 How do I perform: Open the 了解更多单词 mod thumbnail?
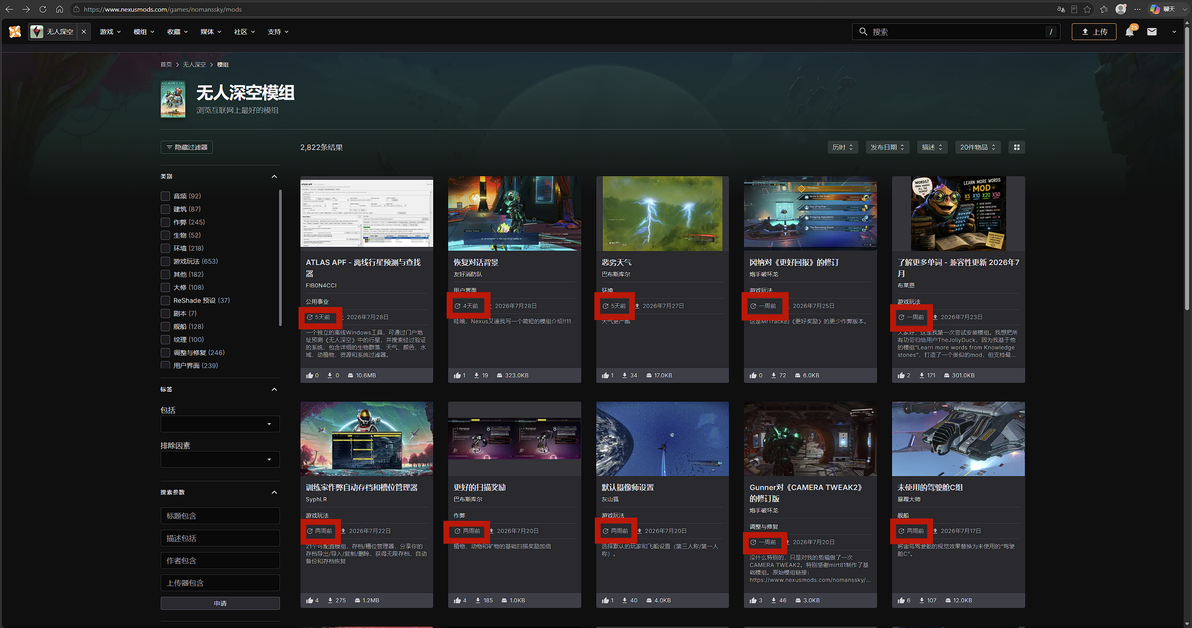coord(958,213)
